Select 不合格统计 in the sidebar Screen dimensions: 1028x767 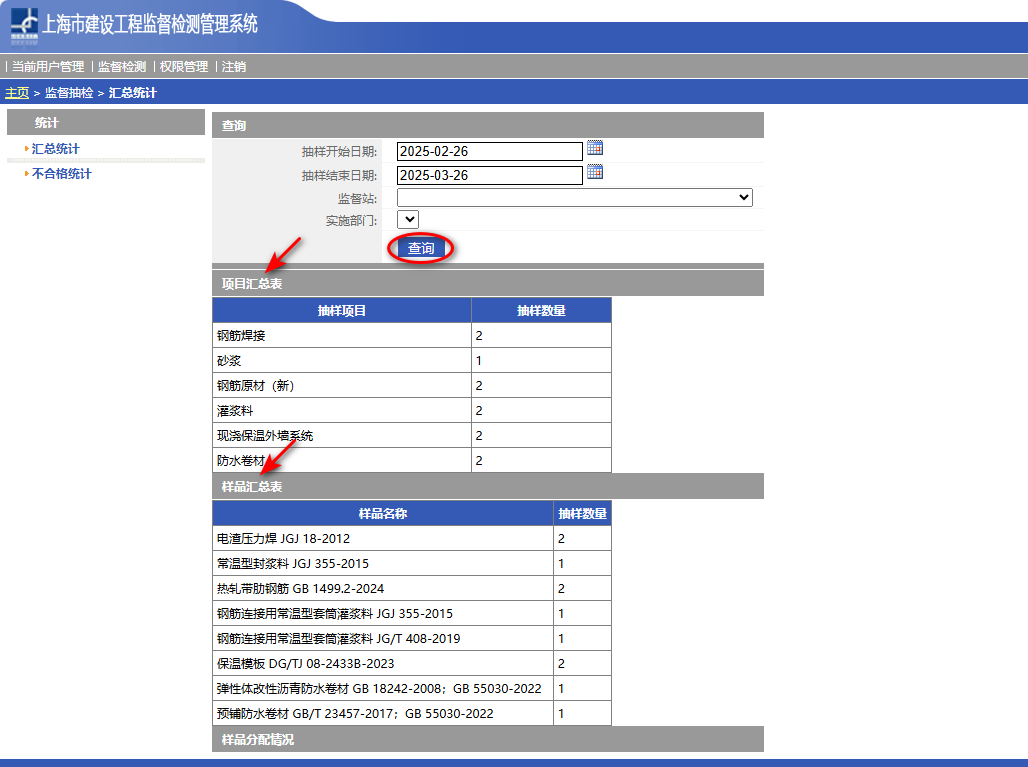pyautogui.click(x=61, y=174)
